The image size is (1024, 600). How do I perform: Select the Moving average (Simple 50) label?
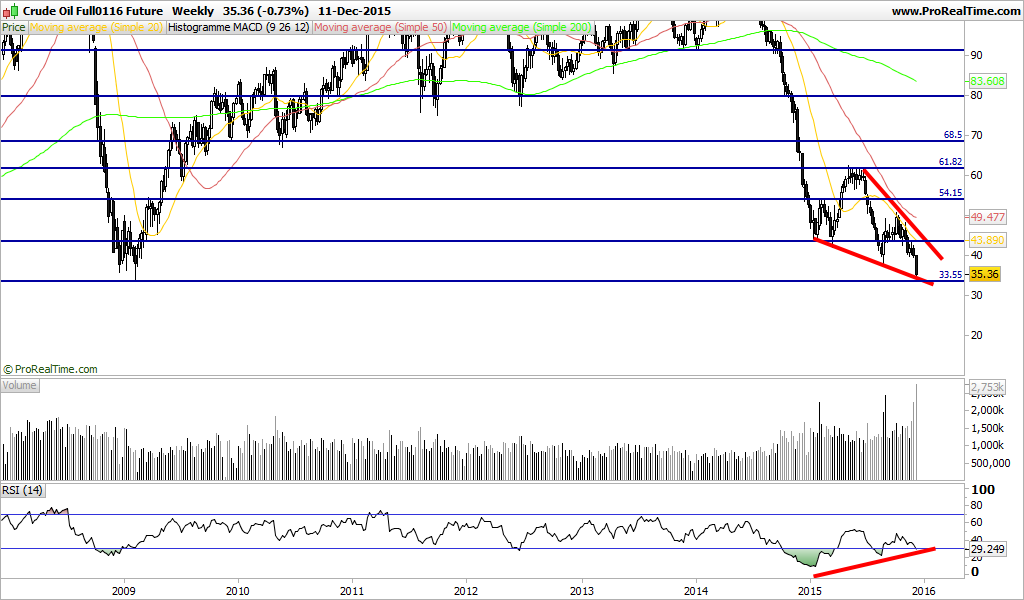click(x=381, y=27)
